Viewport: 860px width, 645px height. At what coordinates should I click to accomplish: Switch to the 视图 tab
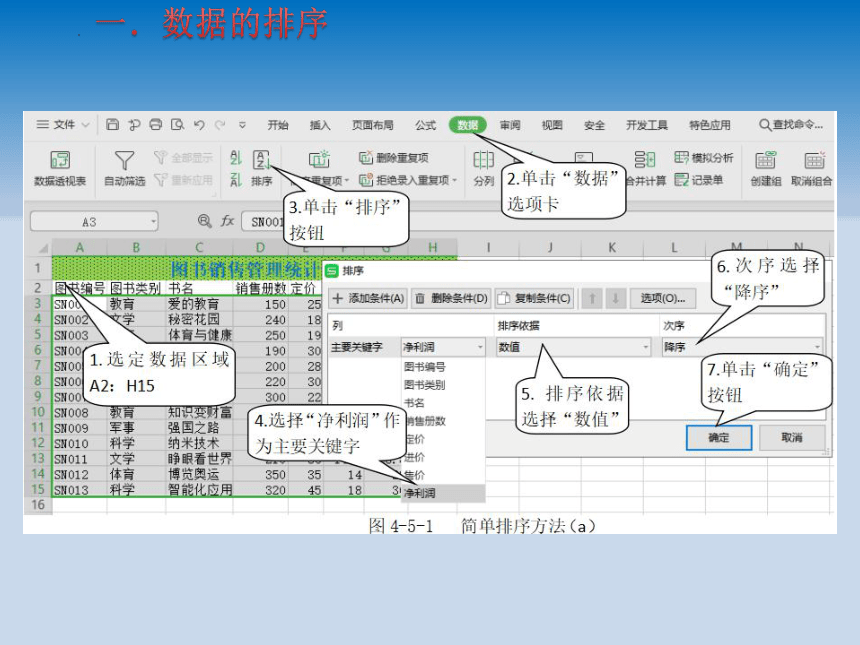tap(552, 125)
